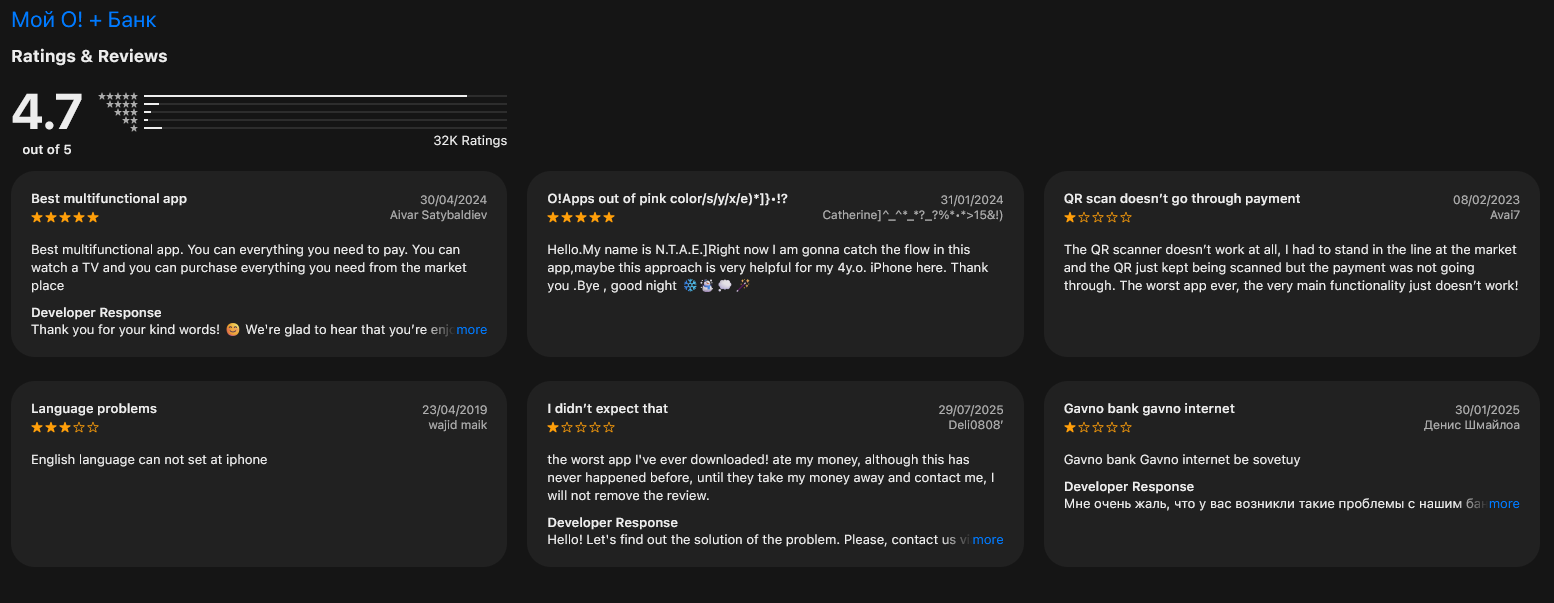
Task: Click the snowflake emoji in Catherine's review
Action: [x=689, y=286]
